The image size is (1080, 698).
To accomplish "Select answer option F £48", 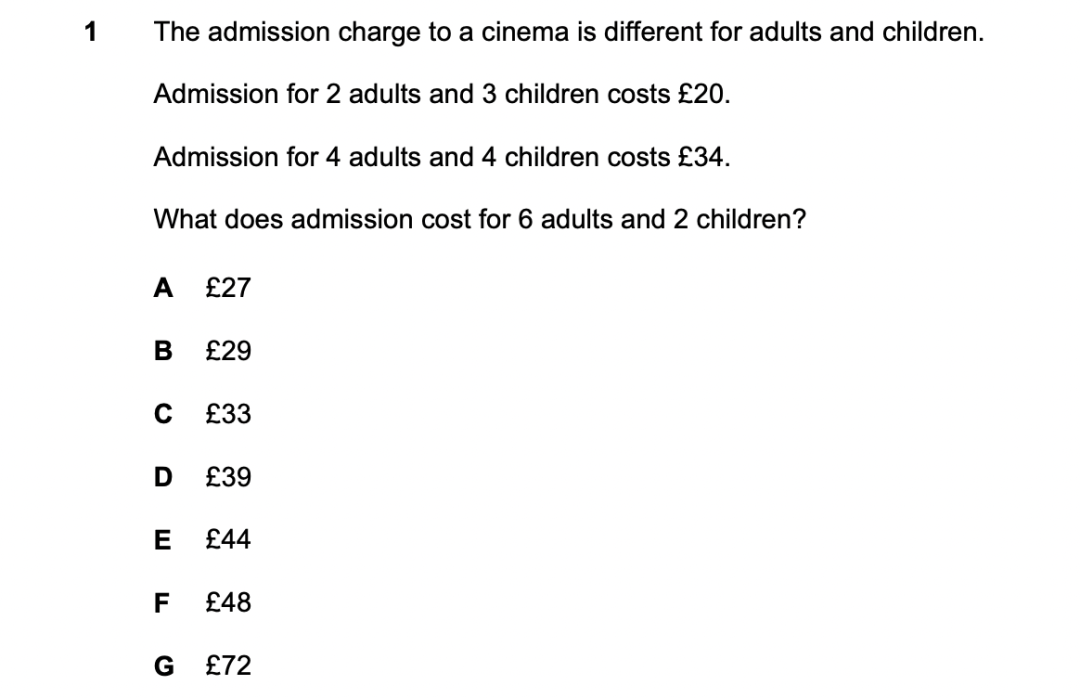I will 202,603.
